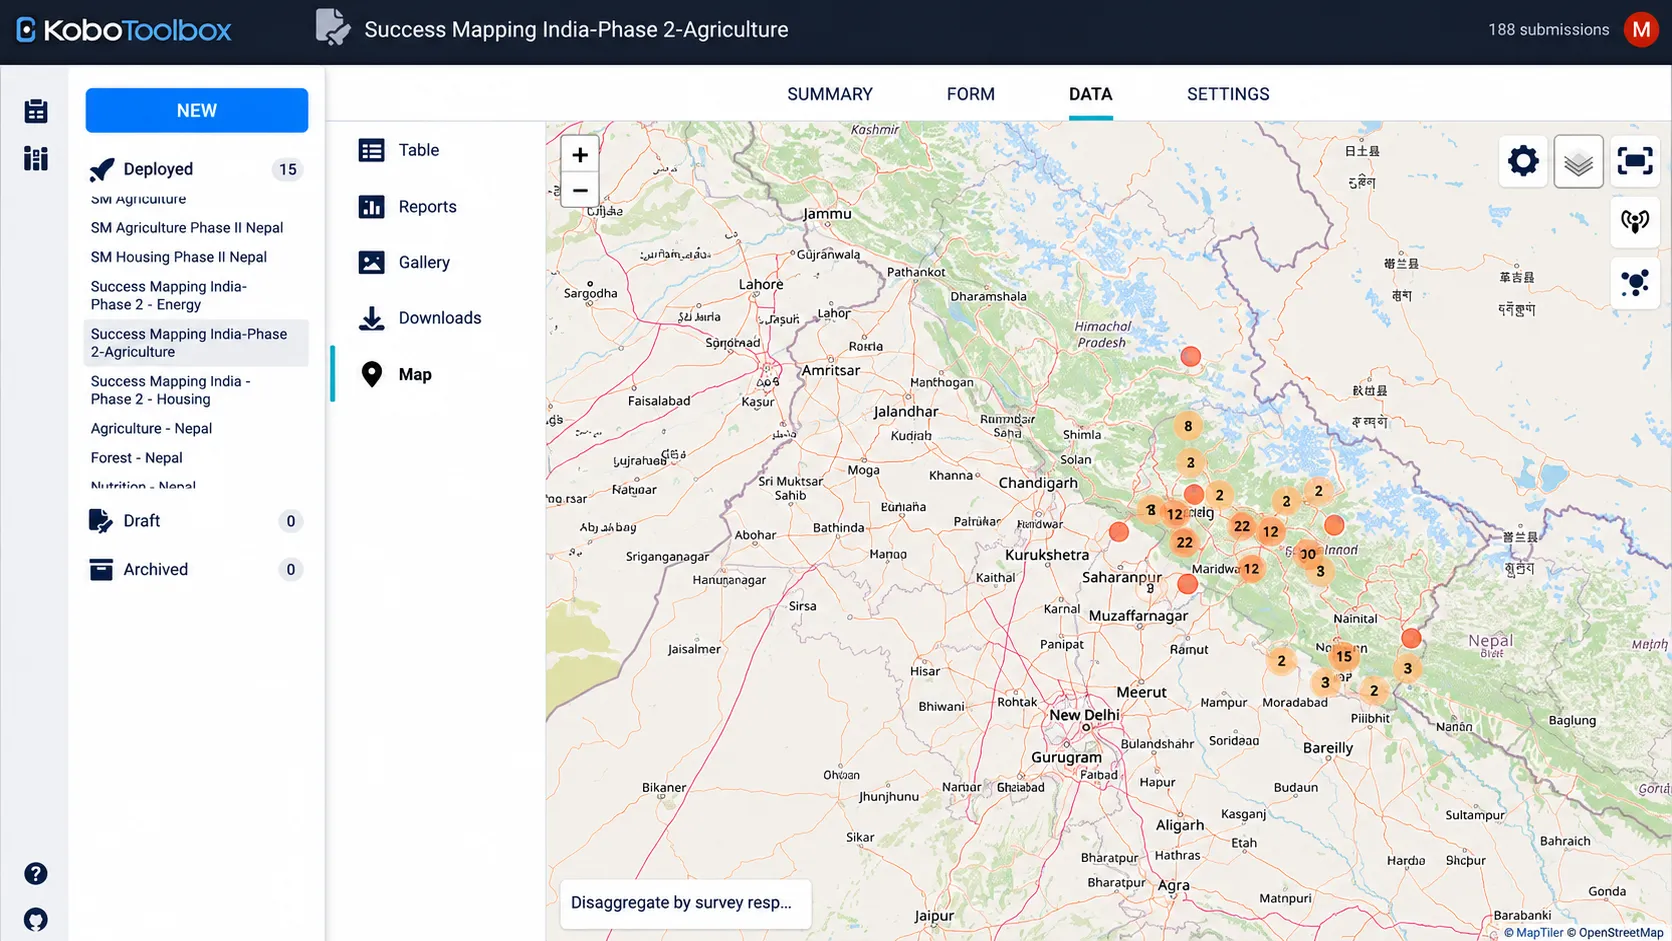The height and width of the screenshot is (941, 1672).
Task: Open the library icon in left rail
Action: point(36,159)
